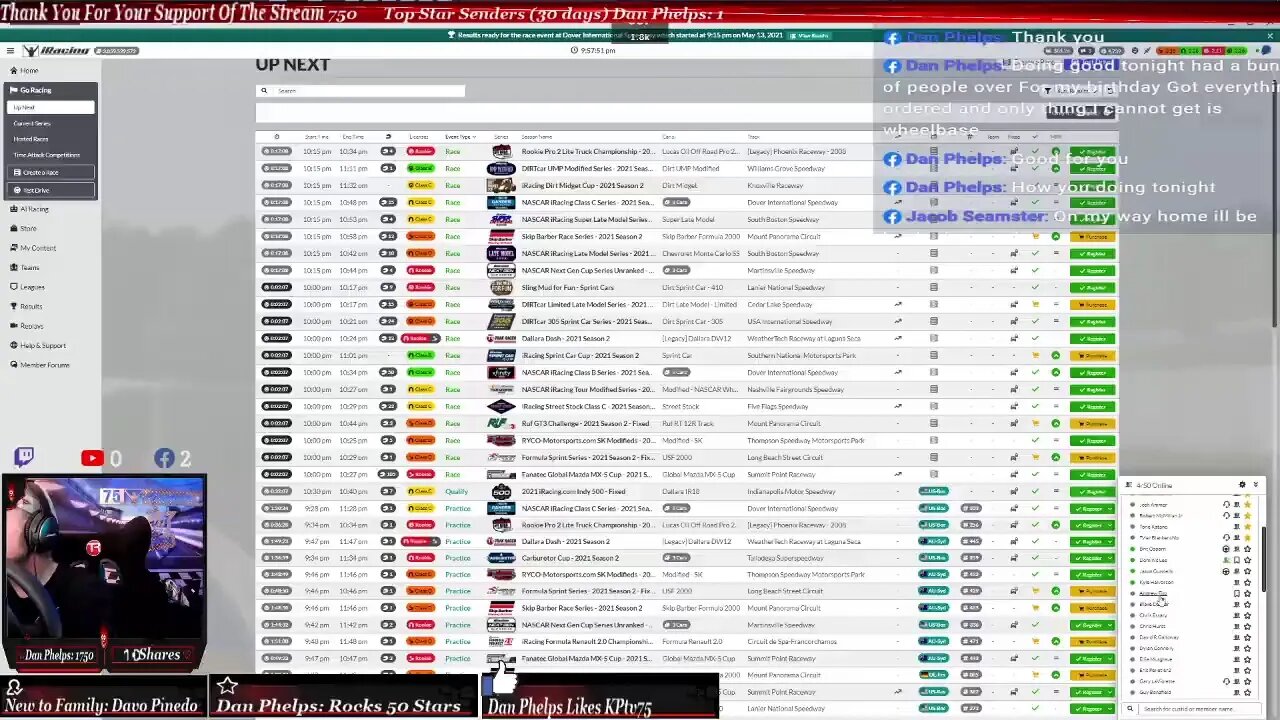Open schedule icon in Dirt Midget Cup row
Image resolution: width=1280 pixels, height=720 pixels.
click(934, 186)
